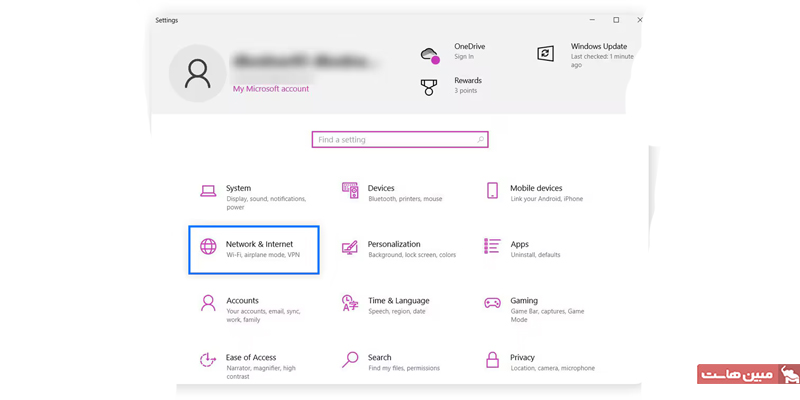The image size is (800, 400).
Task: Select the Mobile devices phone icon
Action: click(492, 190)
